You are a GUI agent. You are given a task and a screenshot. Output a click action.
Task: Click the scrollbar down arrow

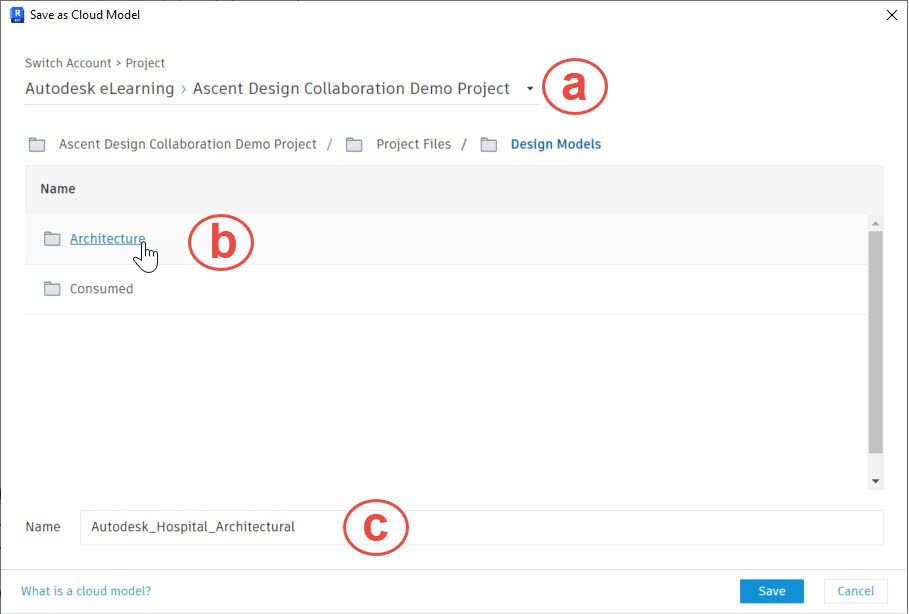(875, 481)
